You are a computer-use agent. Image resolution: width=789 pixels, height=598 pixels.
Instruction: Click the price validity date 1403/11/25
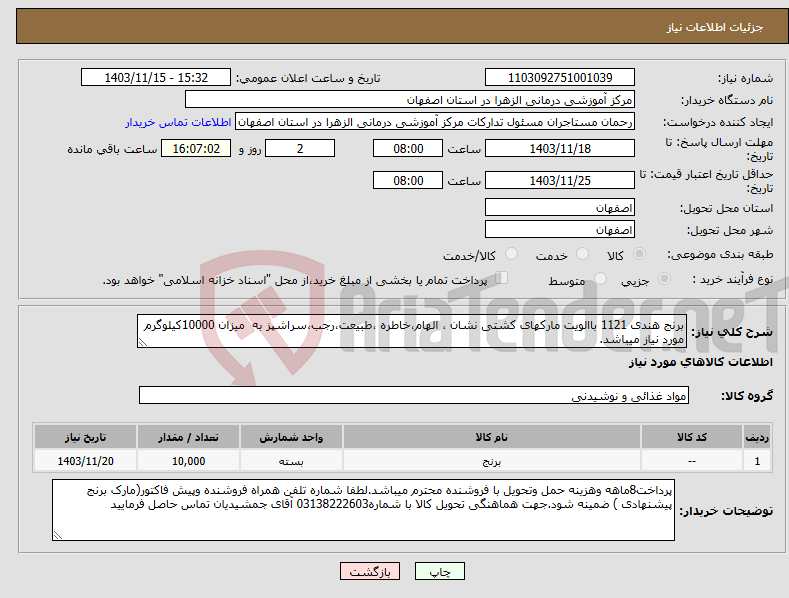click(x=560, y=180)
